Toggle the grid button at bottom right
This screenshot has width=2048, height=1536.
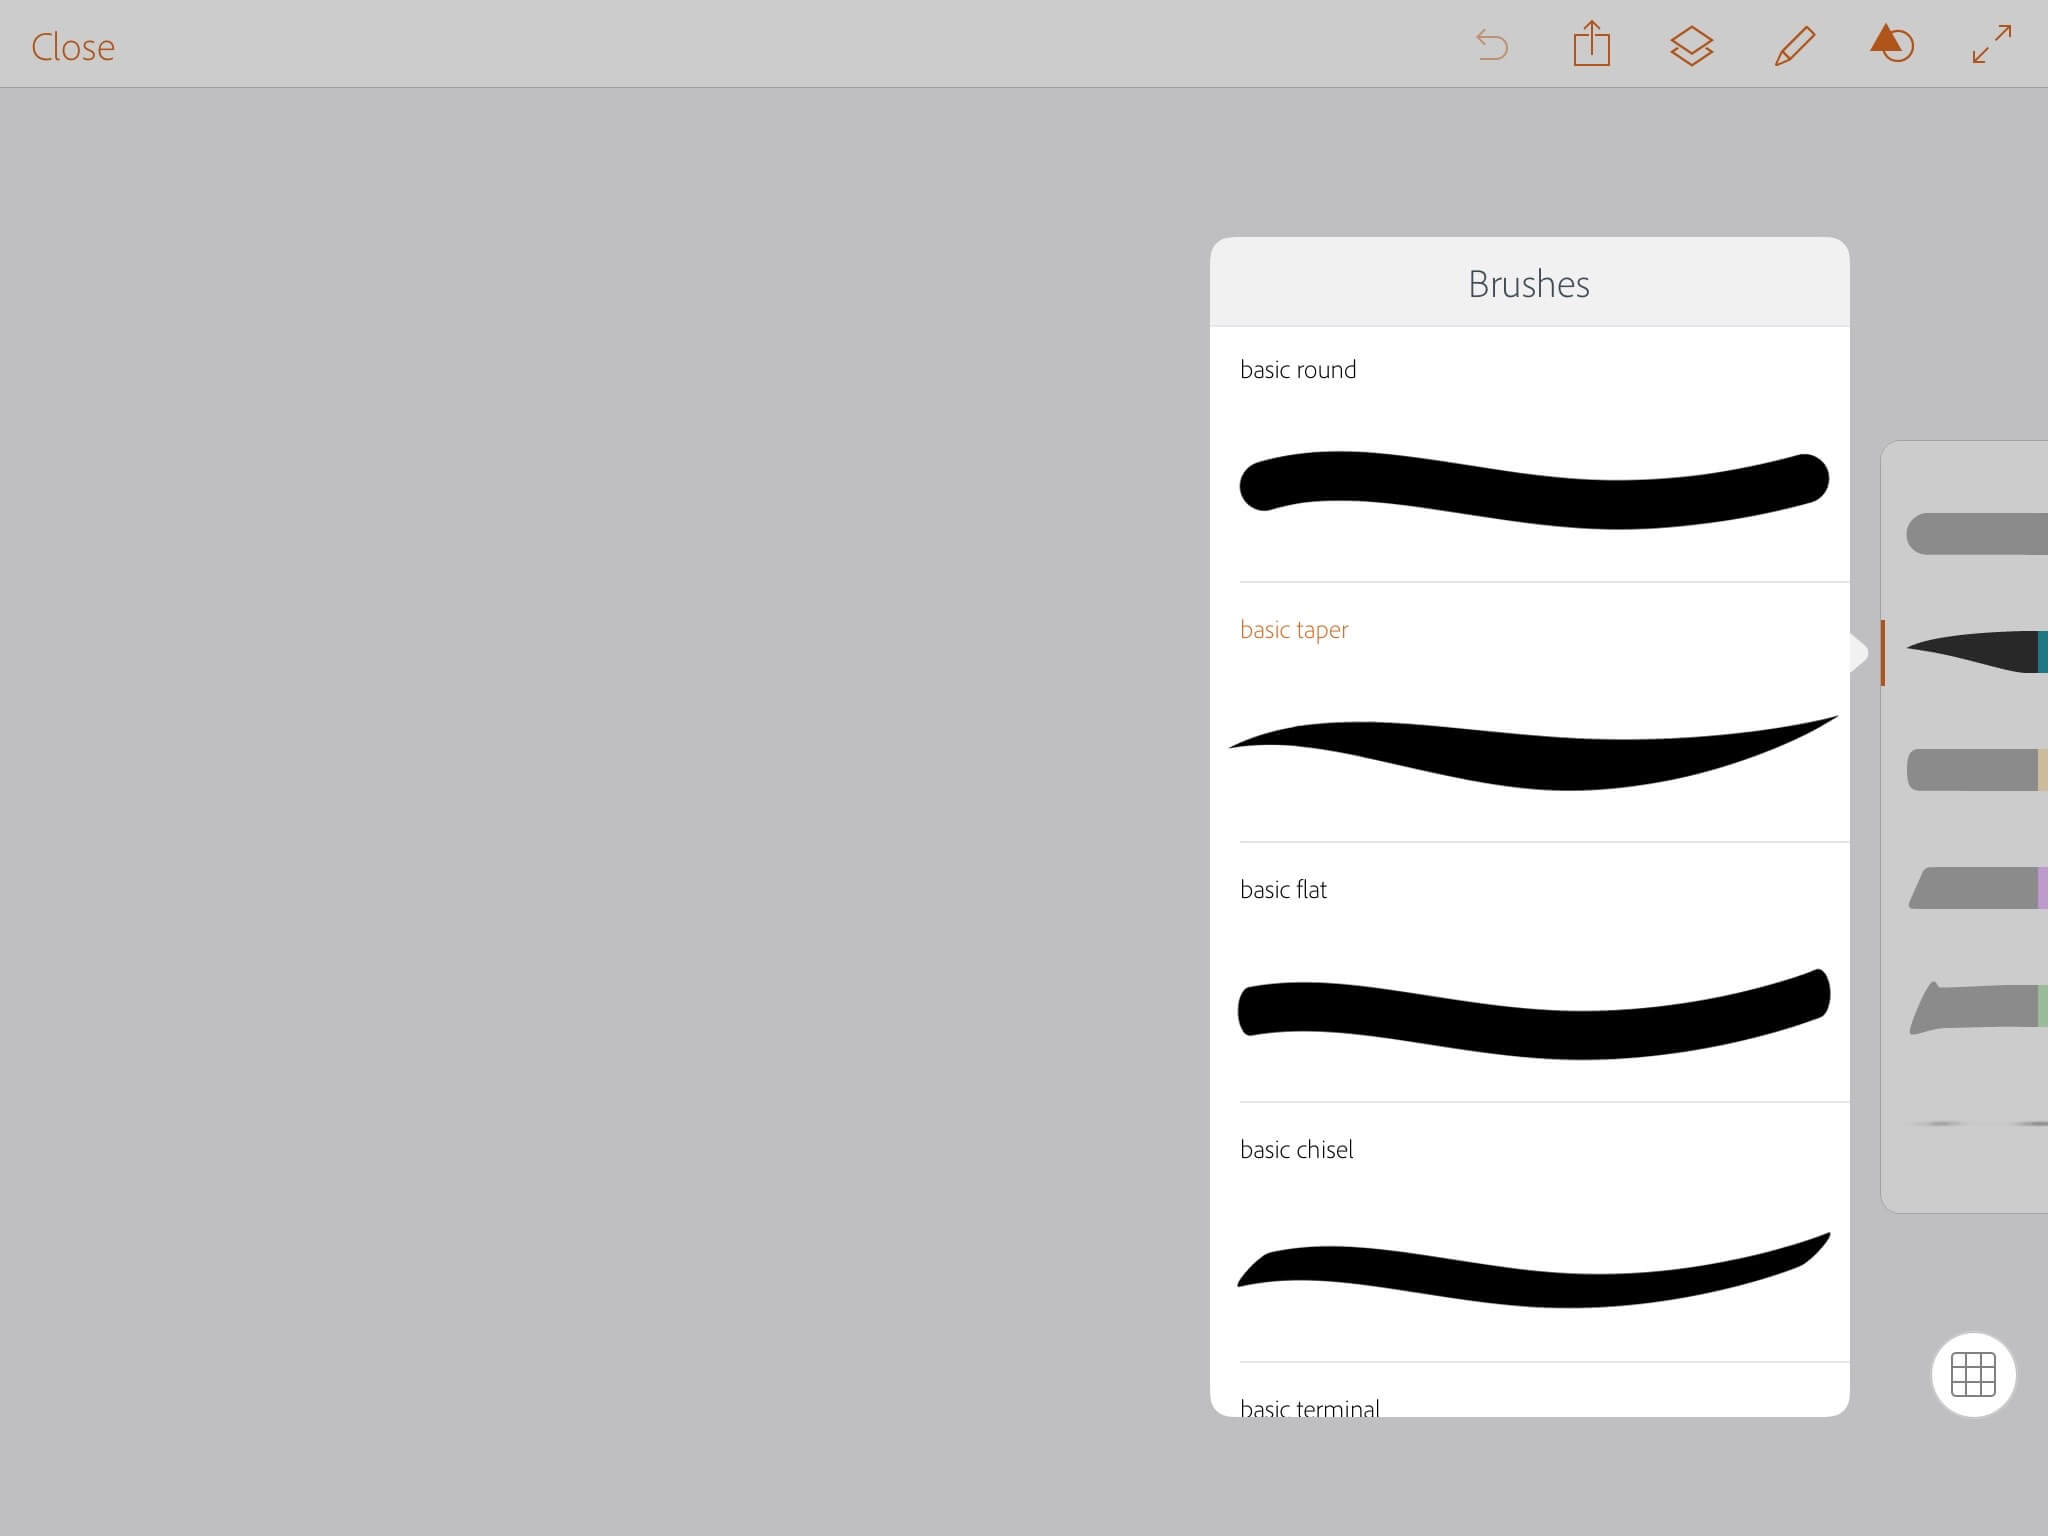[1973, 1374]
